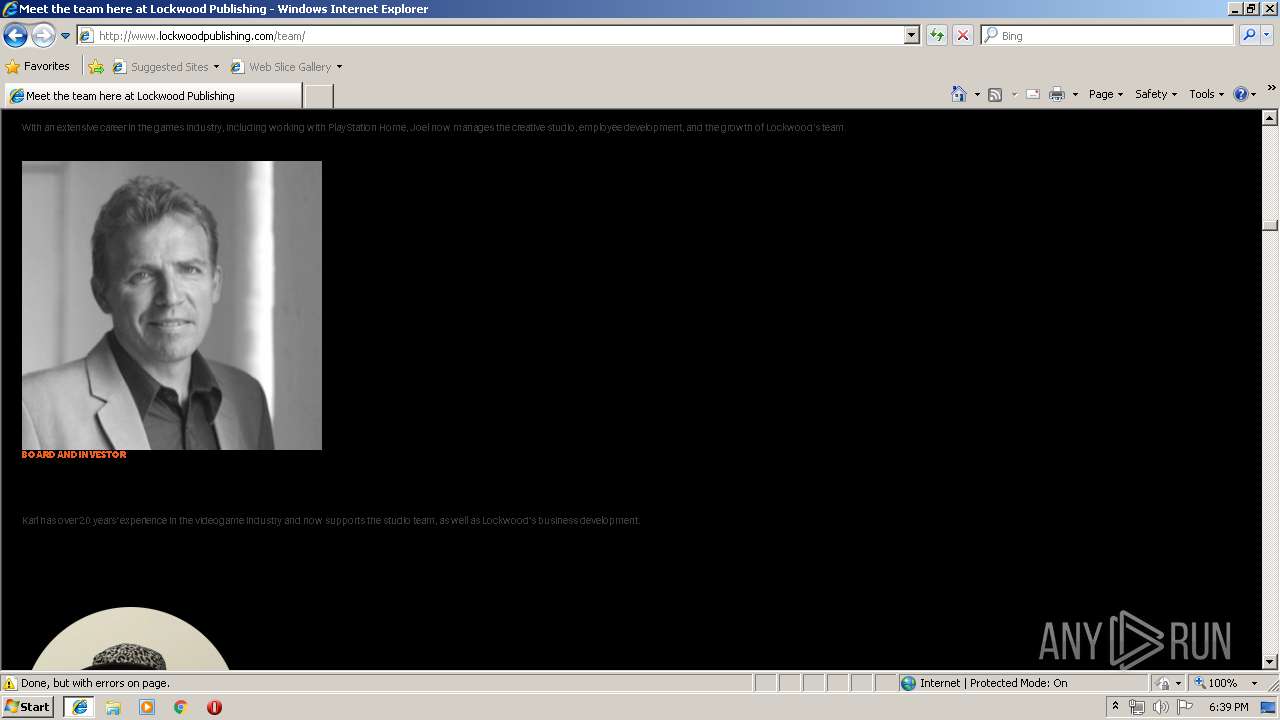Open Windows Media Player from taskbar
Viewport: 1280px width, 720px height.
(147, 707)
